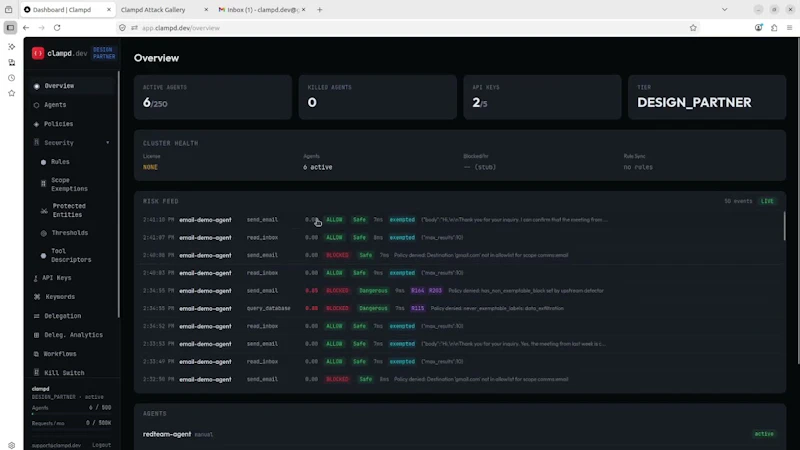This screenshot has width=800, height=450.
Task: Click the Rules bullet icon
Action: coord(43,162)
